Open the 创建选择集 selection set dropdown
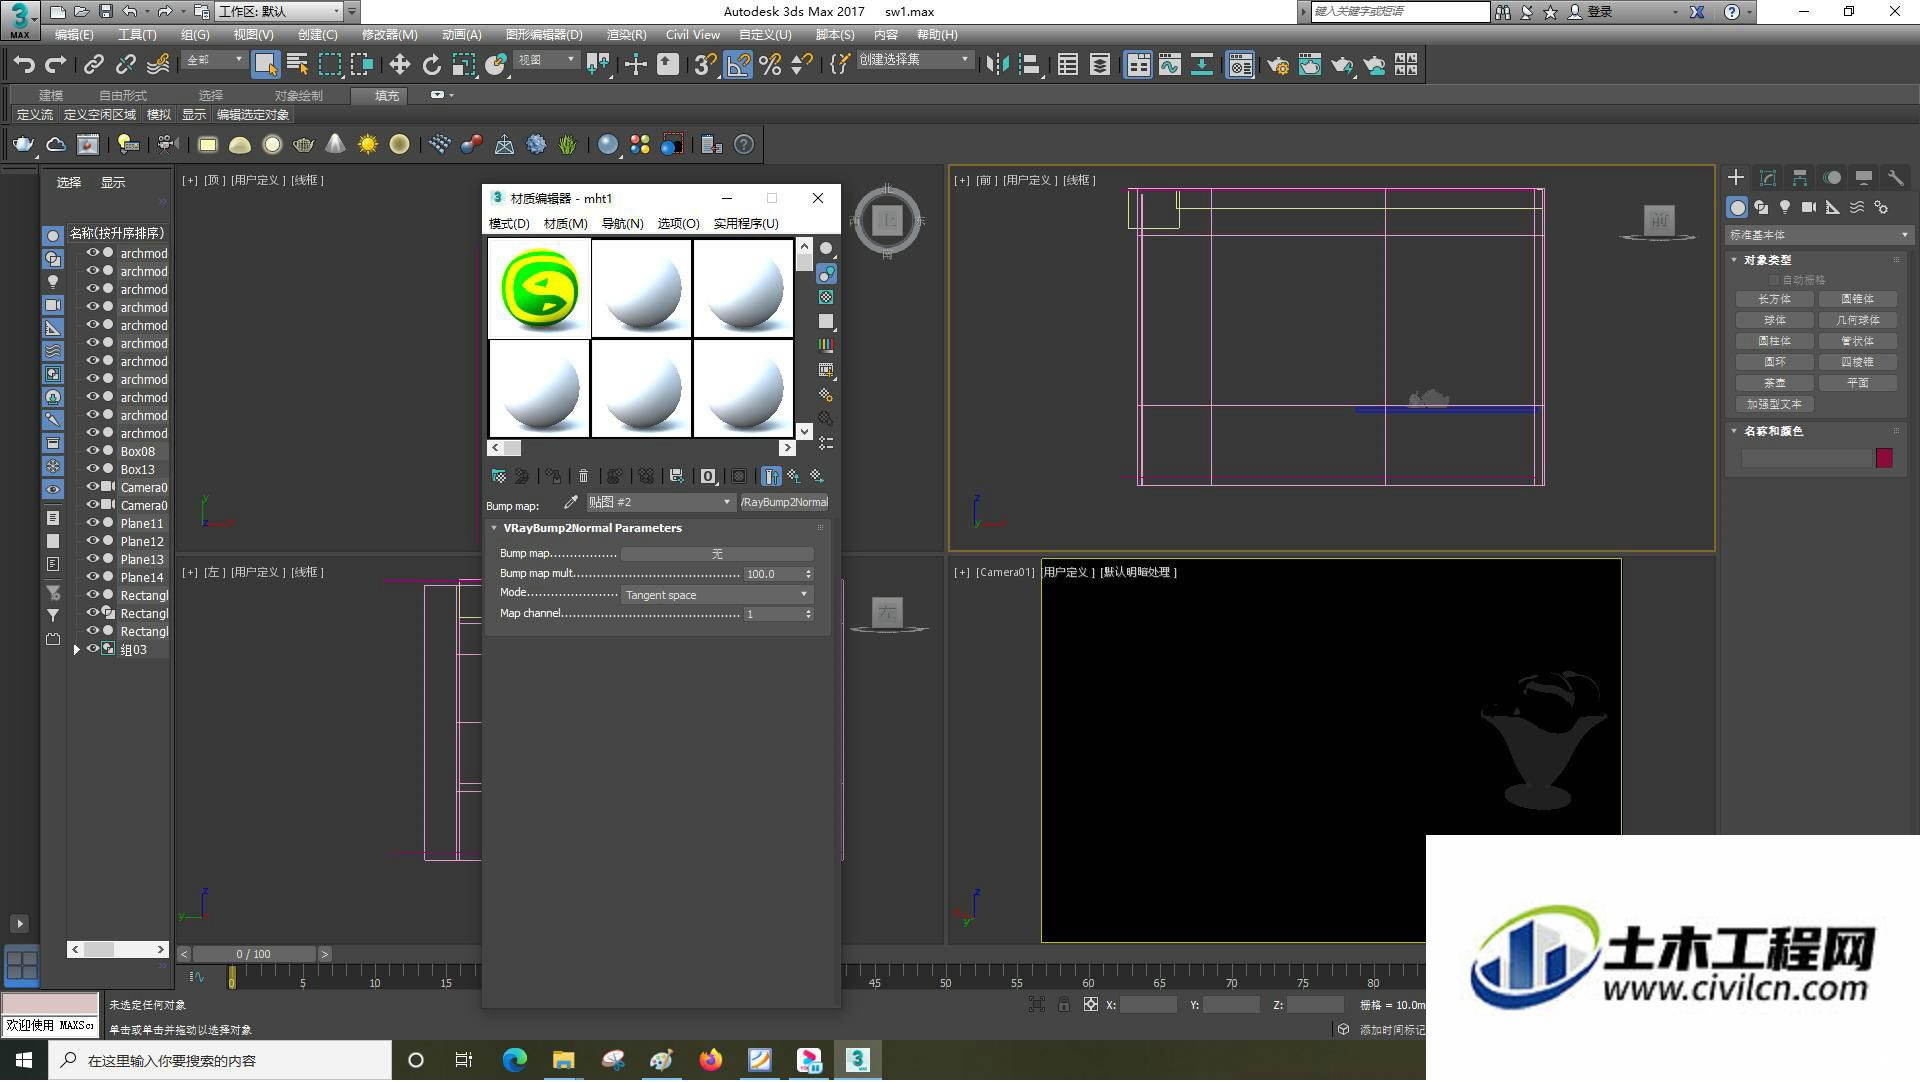 pyautogui.click(x=915, y=60)
